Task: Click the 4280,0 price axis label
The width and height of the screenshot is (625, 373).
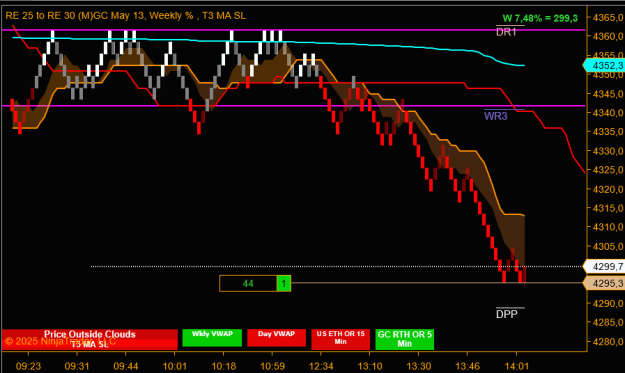Action: [x=608, y=342]
